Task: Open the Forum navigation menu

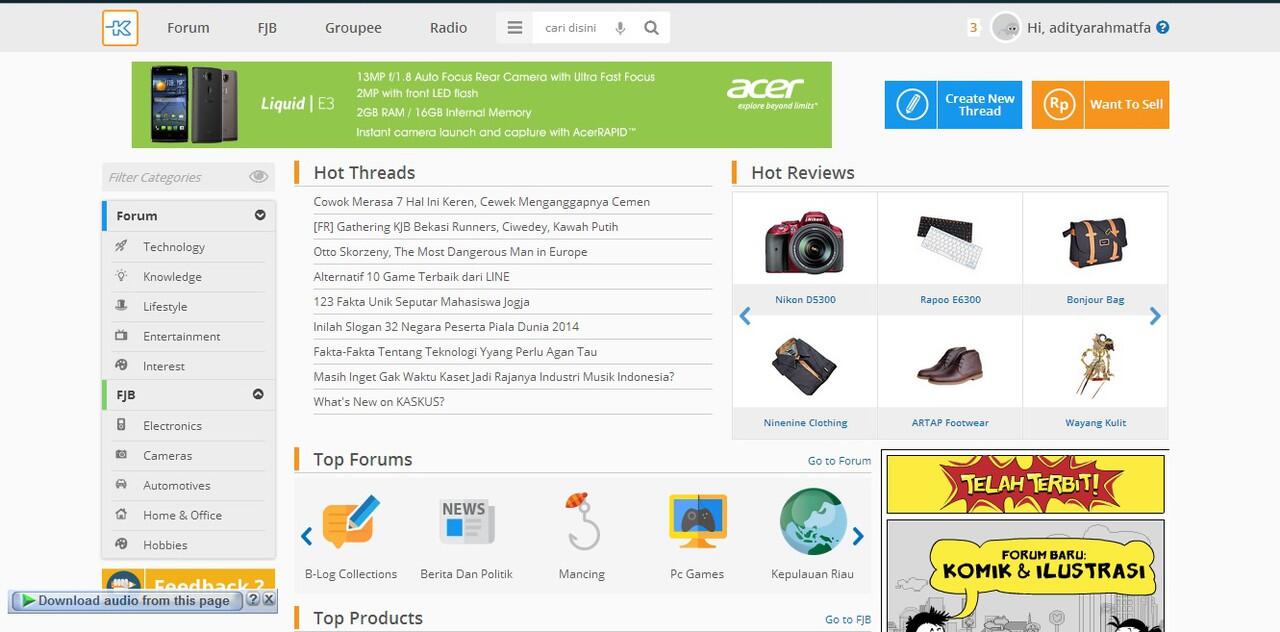Action: (188, 28)
